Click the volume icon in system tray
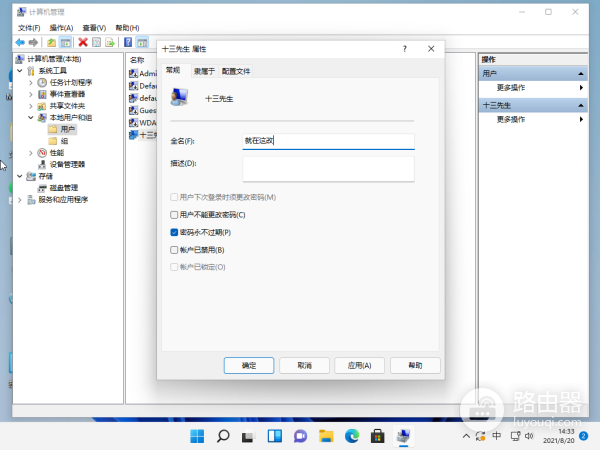Screen dimensions: 600x450 coord(530,436)
